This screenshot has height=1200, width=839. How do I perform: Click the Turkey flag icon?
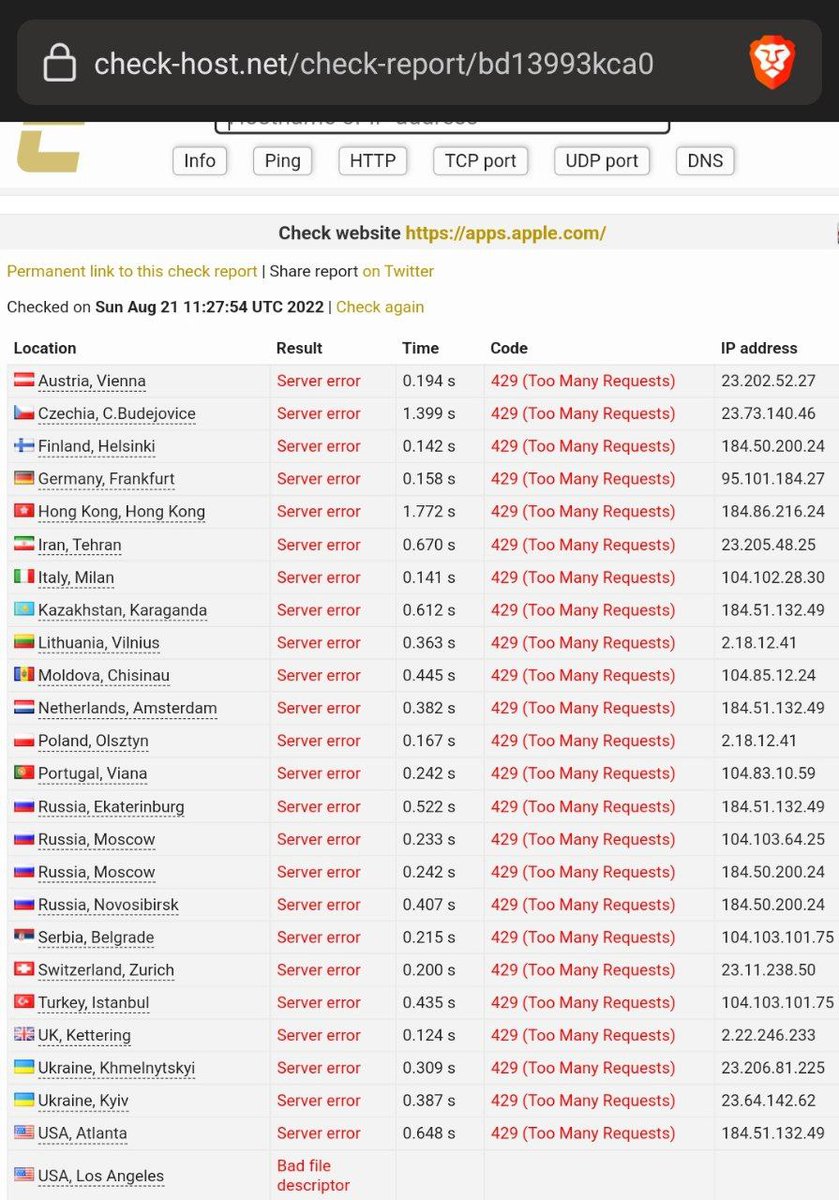coord(24,1002)
